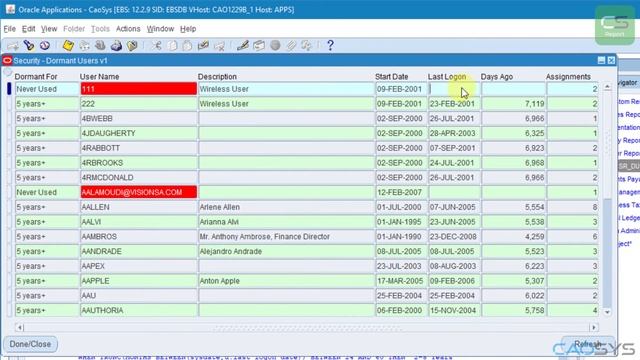The image size is (640, 360).
Task: Click the Refresh button
Action: coord(588,344)
